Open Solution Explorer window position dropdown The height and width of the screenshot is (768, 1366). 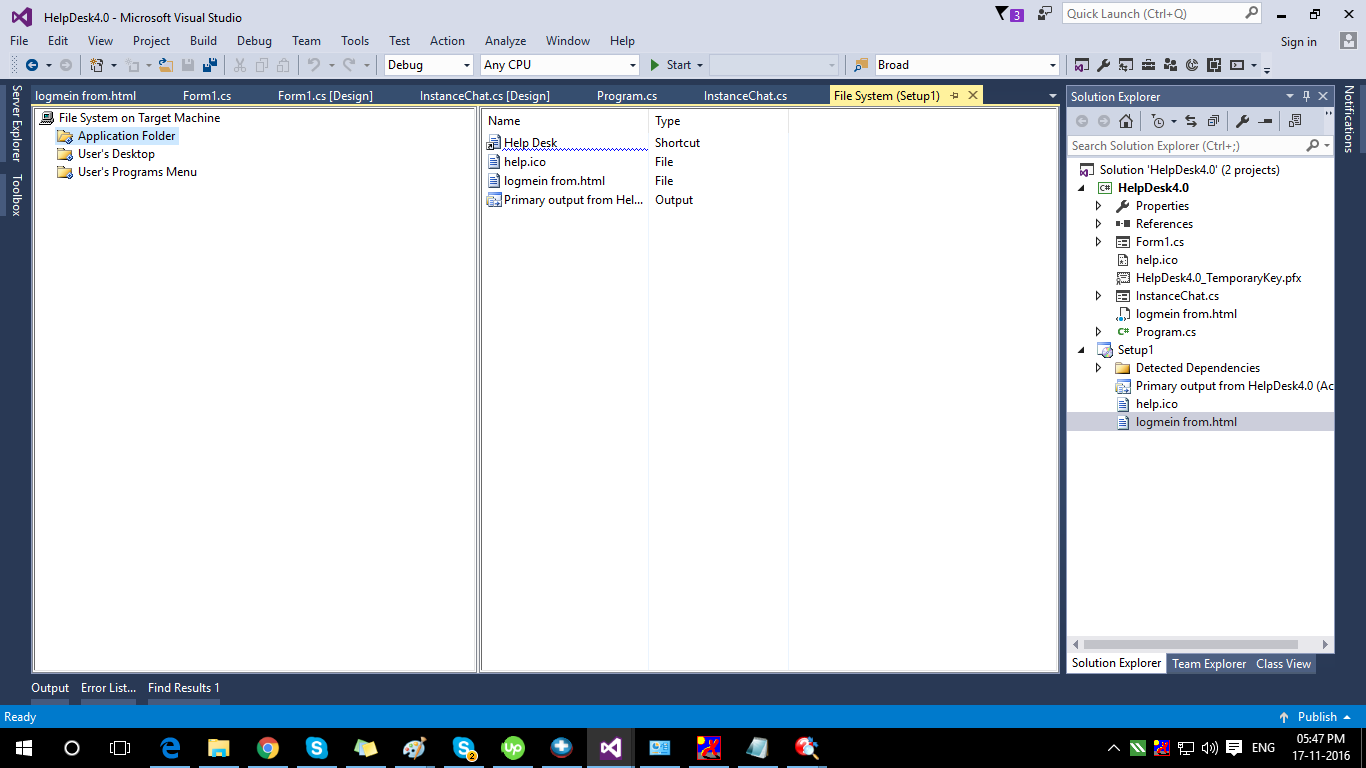(x=1289, y=97)
